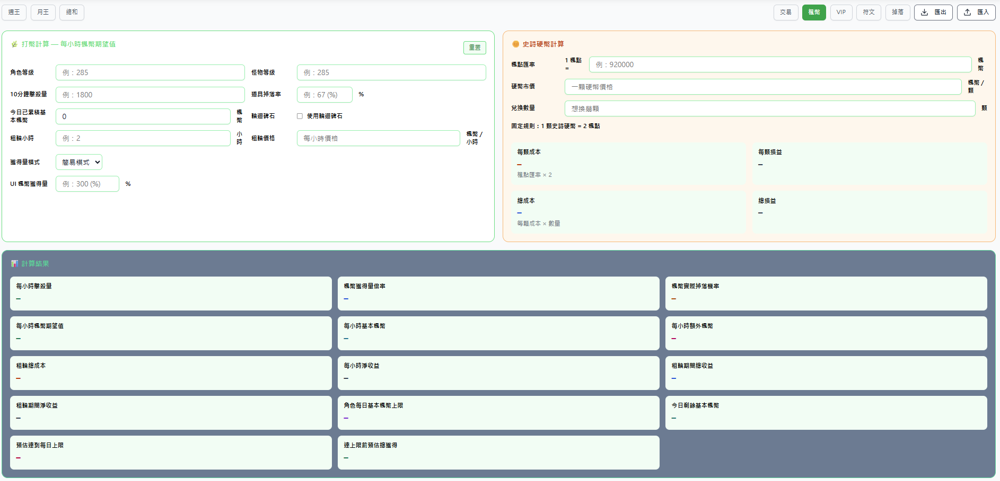
Task: Click the 今日剩餘基本楓幣 result card
Action: click(x=826, y=413)
